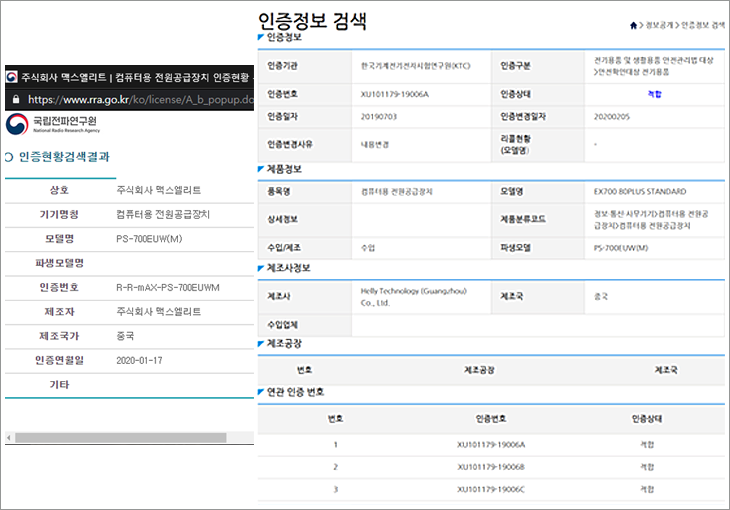Click the 인증현황검색결과 heading
730x510 pixels.
(x=64, y=157)
